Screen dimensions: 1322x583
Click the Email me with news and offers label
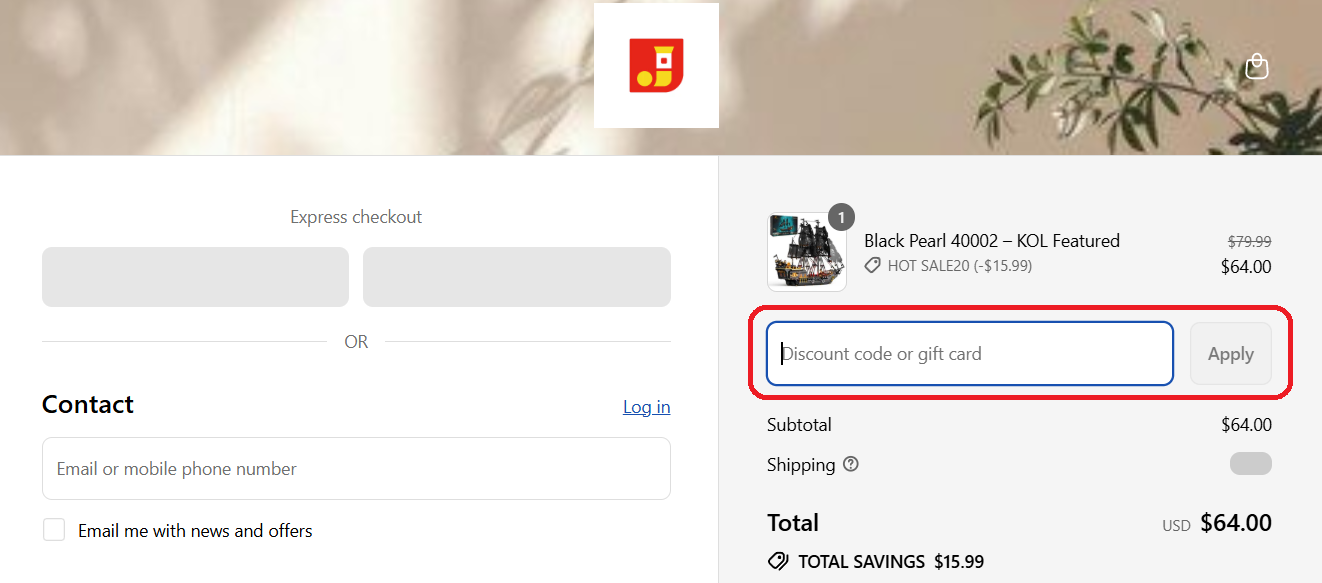195,531
